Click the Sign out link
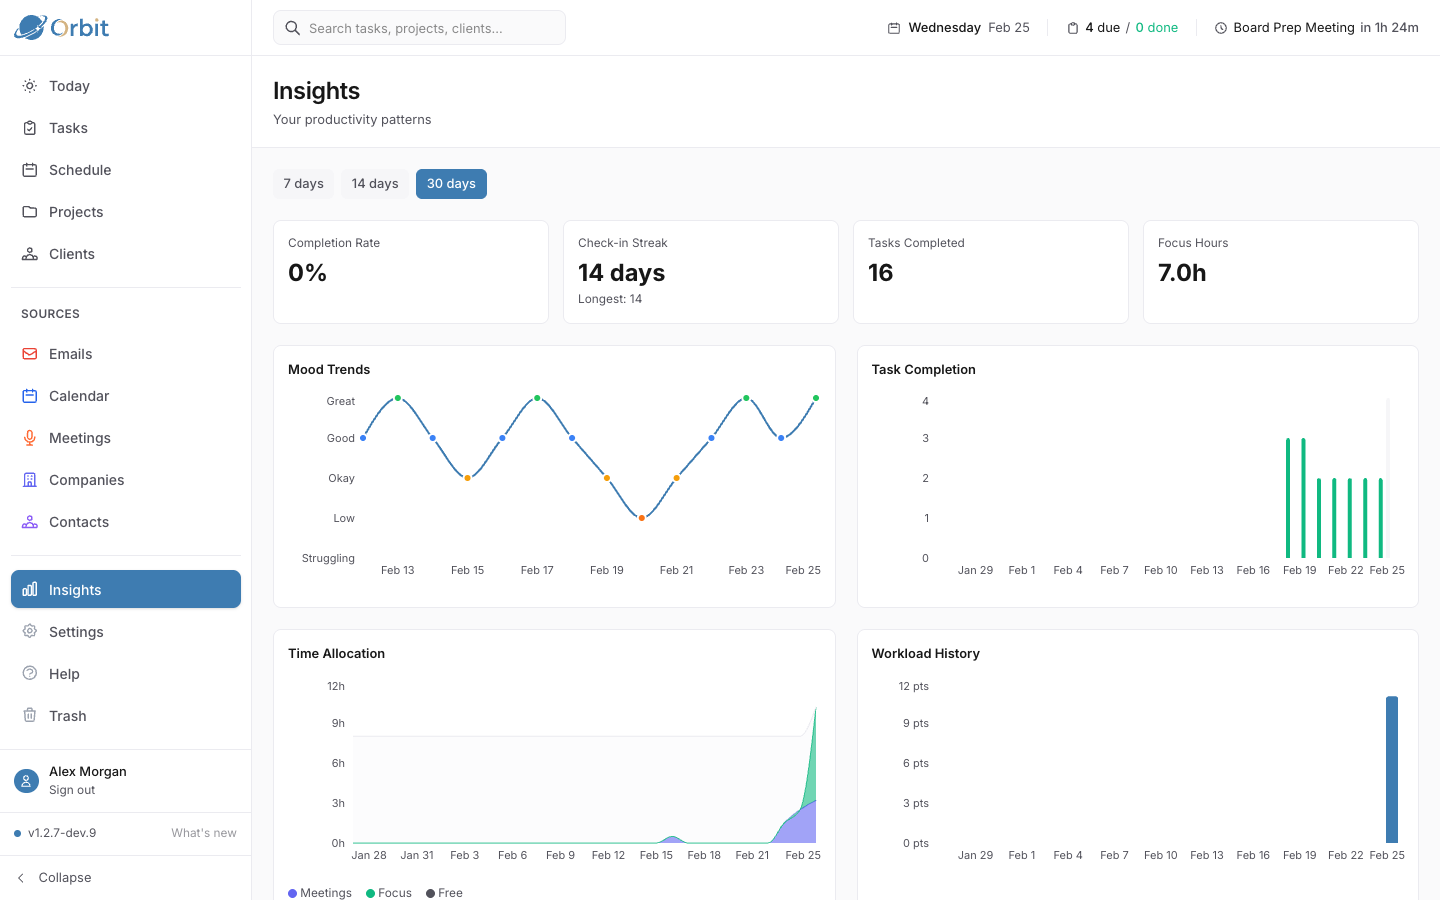The width and height of the screenshot is (1440, 900). [x=71, y=789]
